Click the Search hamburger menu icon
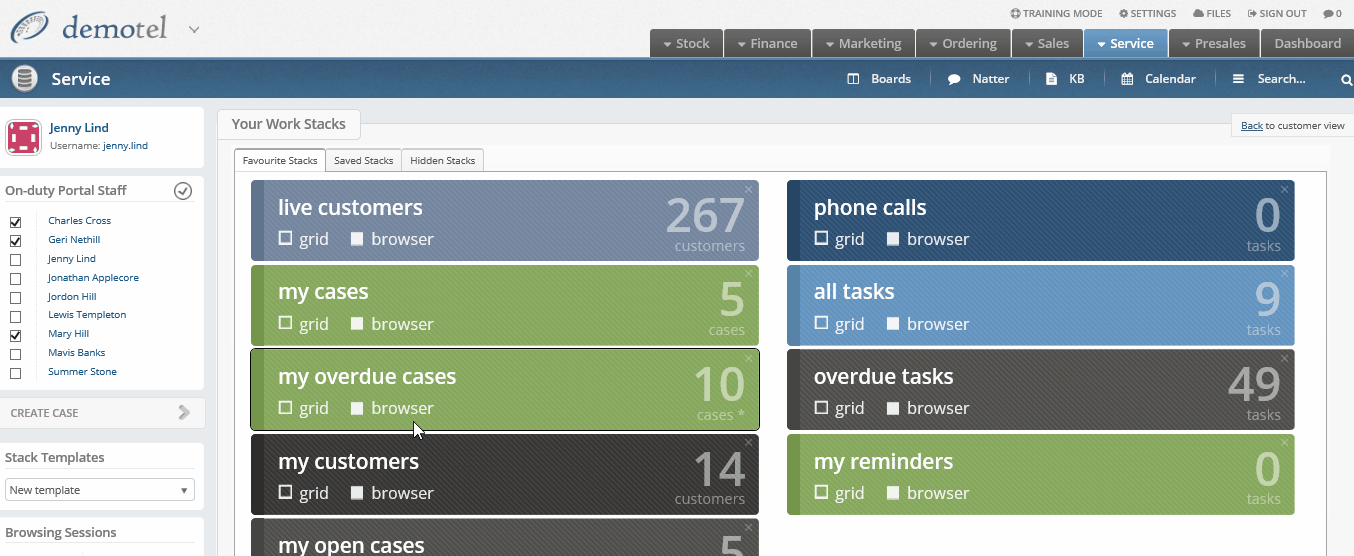The height and width of the screenshot is (556, 1354). 1238,79
